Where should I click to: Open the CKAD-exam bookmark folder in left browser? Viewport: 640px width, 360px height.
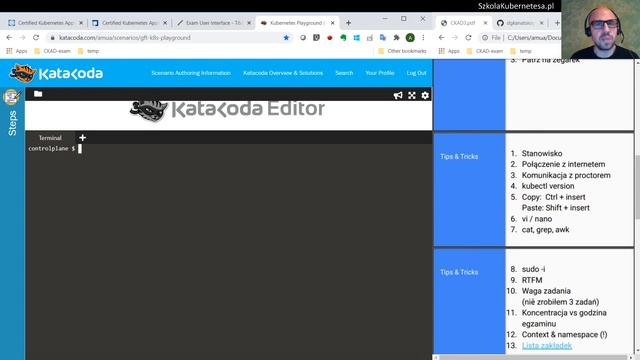point(52,51)
